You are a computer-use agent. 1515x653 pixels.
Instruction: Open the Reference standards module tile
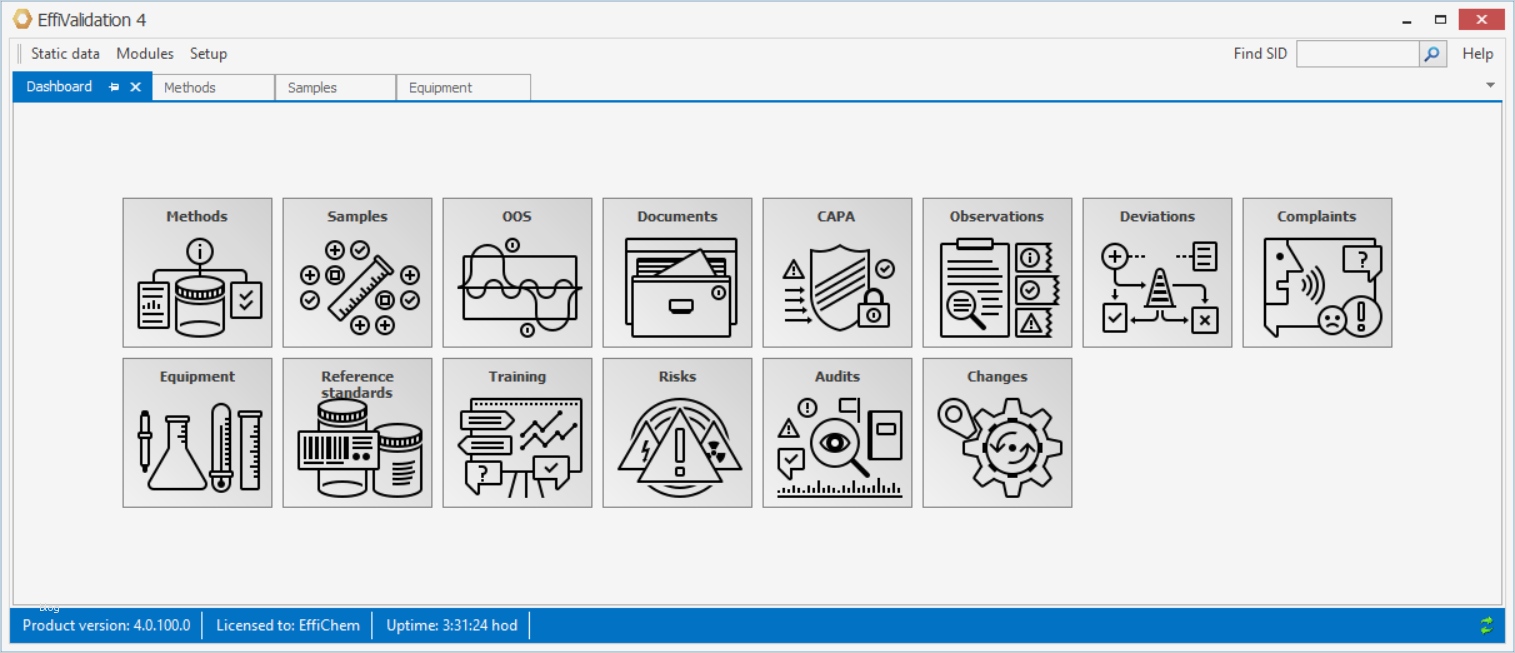click(357, 432)
